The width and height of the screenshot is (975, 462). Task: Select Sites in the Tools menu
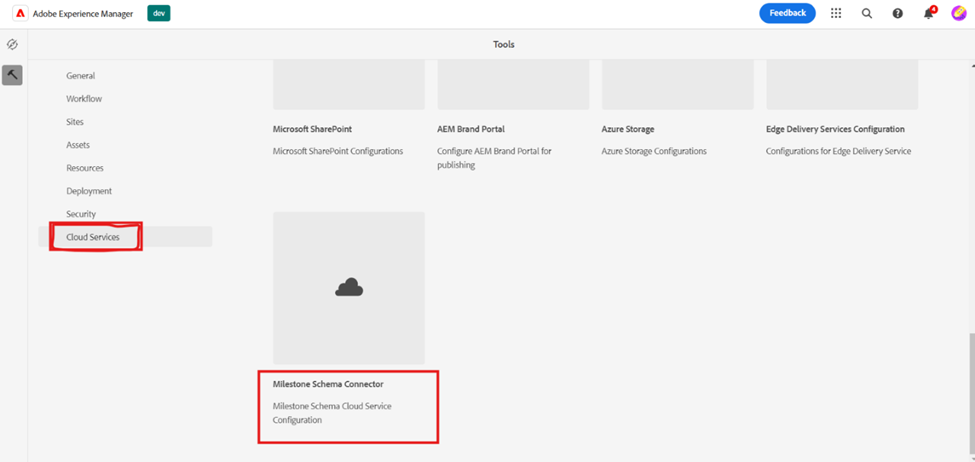75,122
